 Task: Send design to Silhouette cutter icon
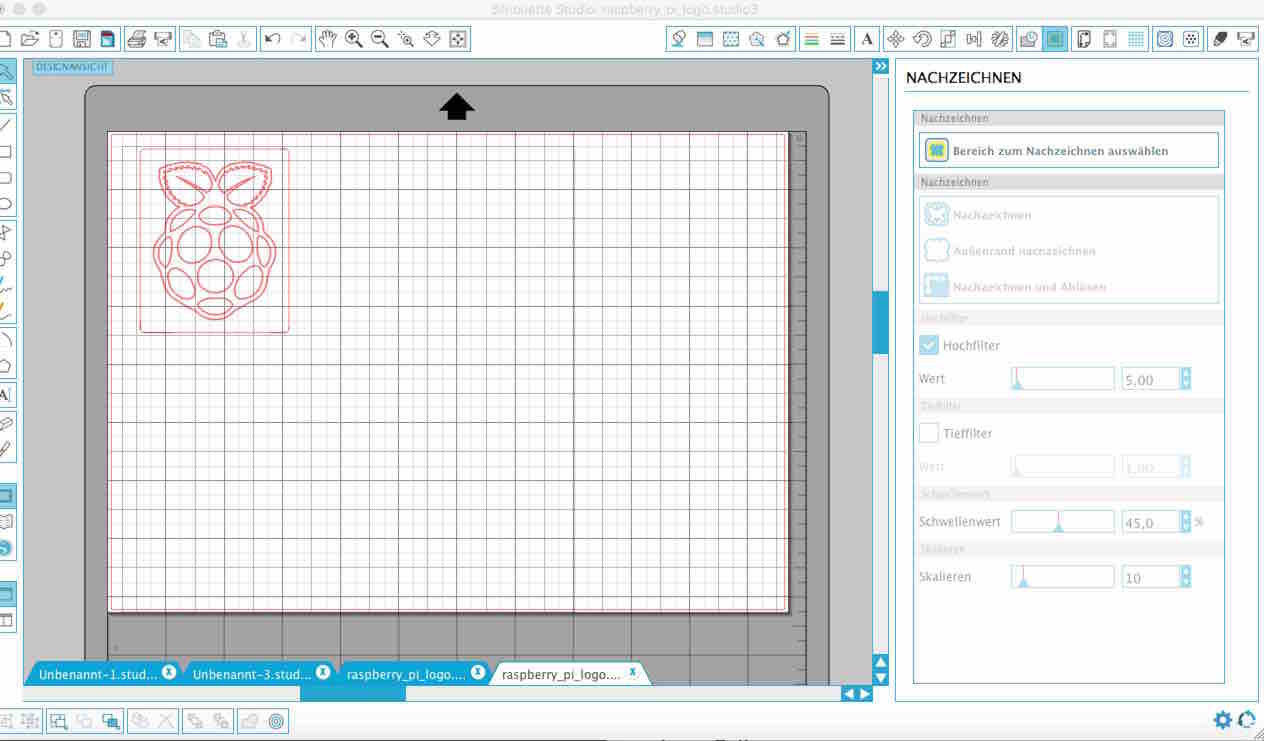(x=163, y=39)
